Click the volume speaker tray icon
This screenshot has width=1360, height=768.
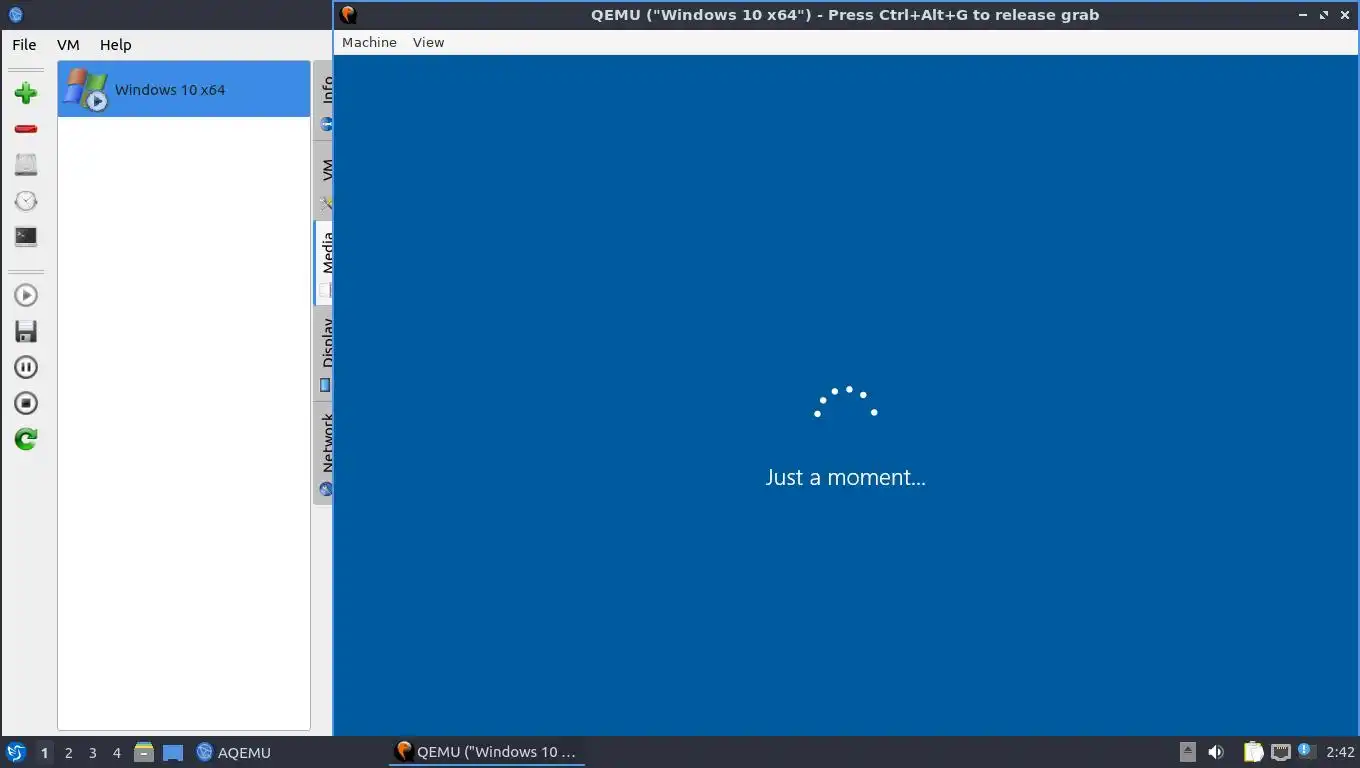coord(1216,752)
